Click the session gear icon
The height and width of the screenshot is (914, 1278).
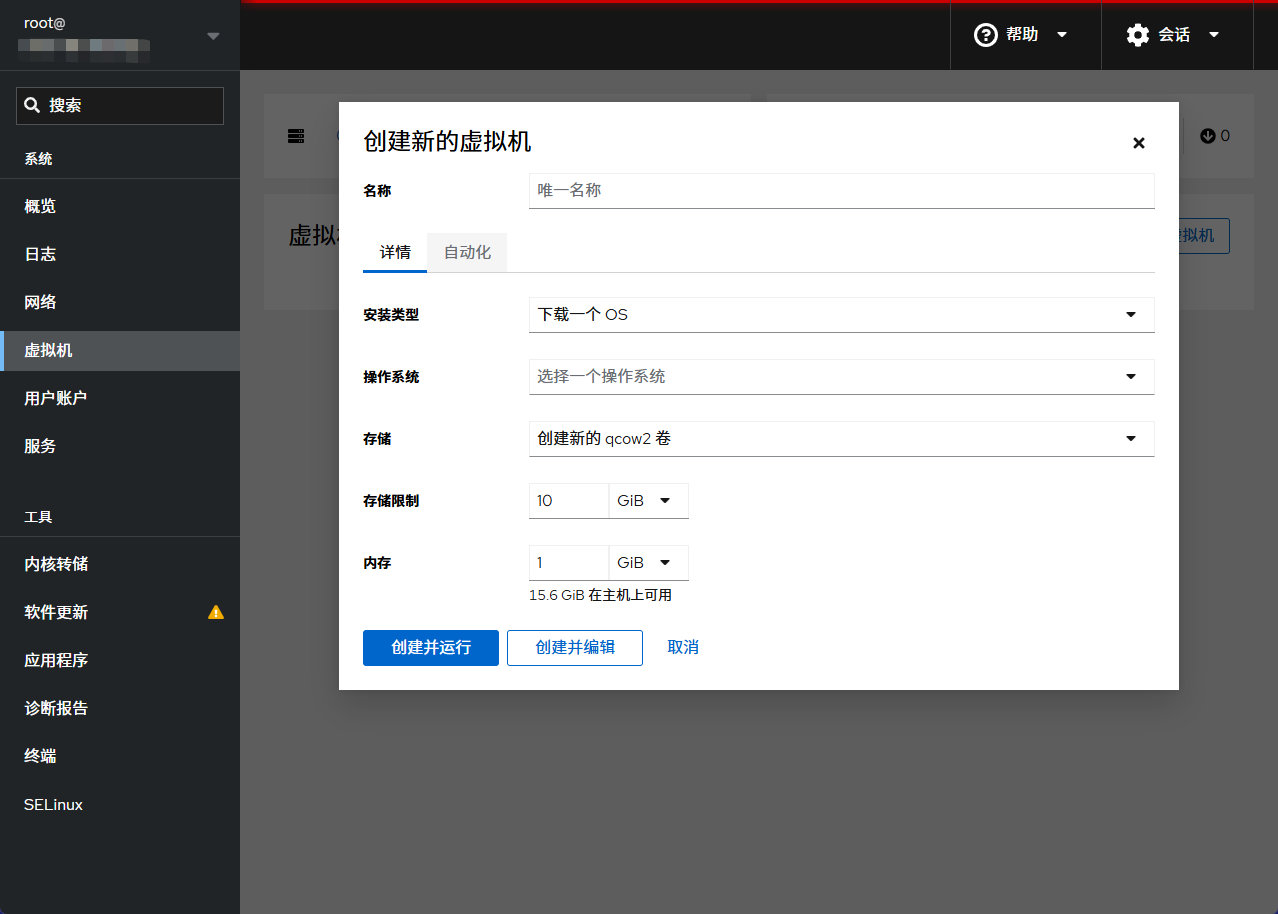coord(1137,35)
